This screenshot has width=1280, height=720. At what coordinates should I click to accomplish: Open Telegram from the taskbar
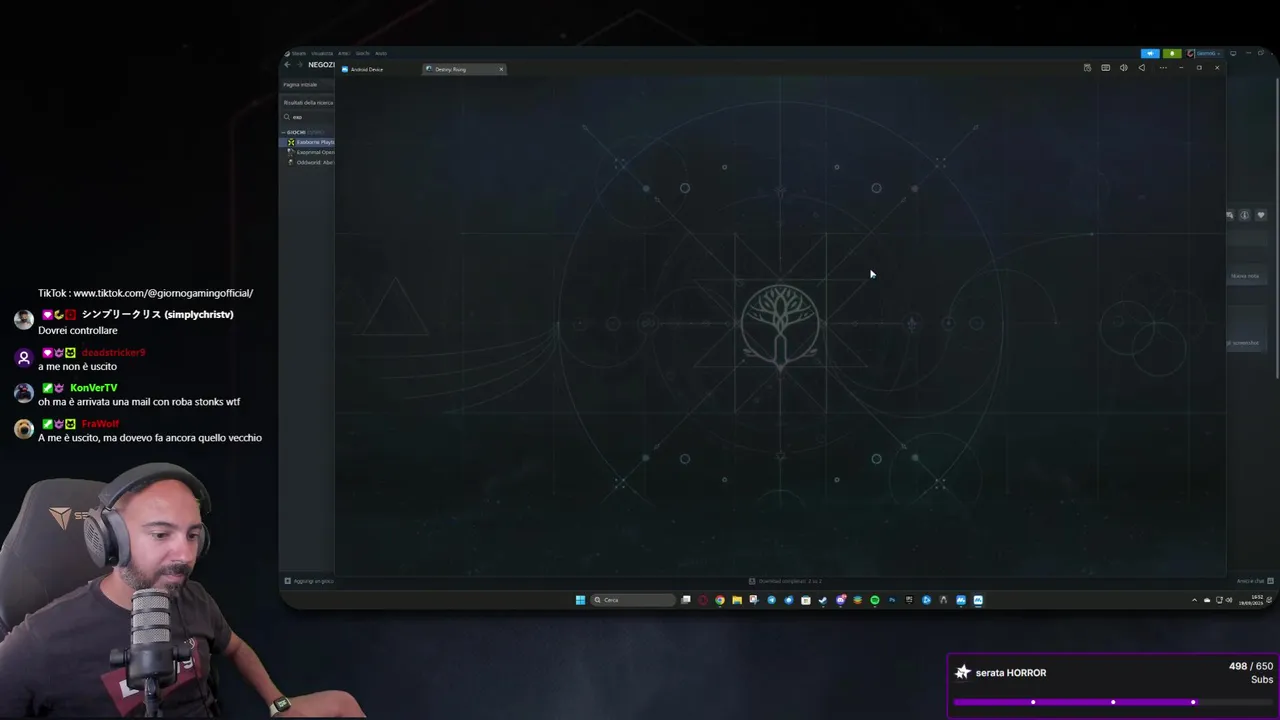772,600
